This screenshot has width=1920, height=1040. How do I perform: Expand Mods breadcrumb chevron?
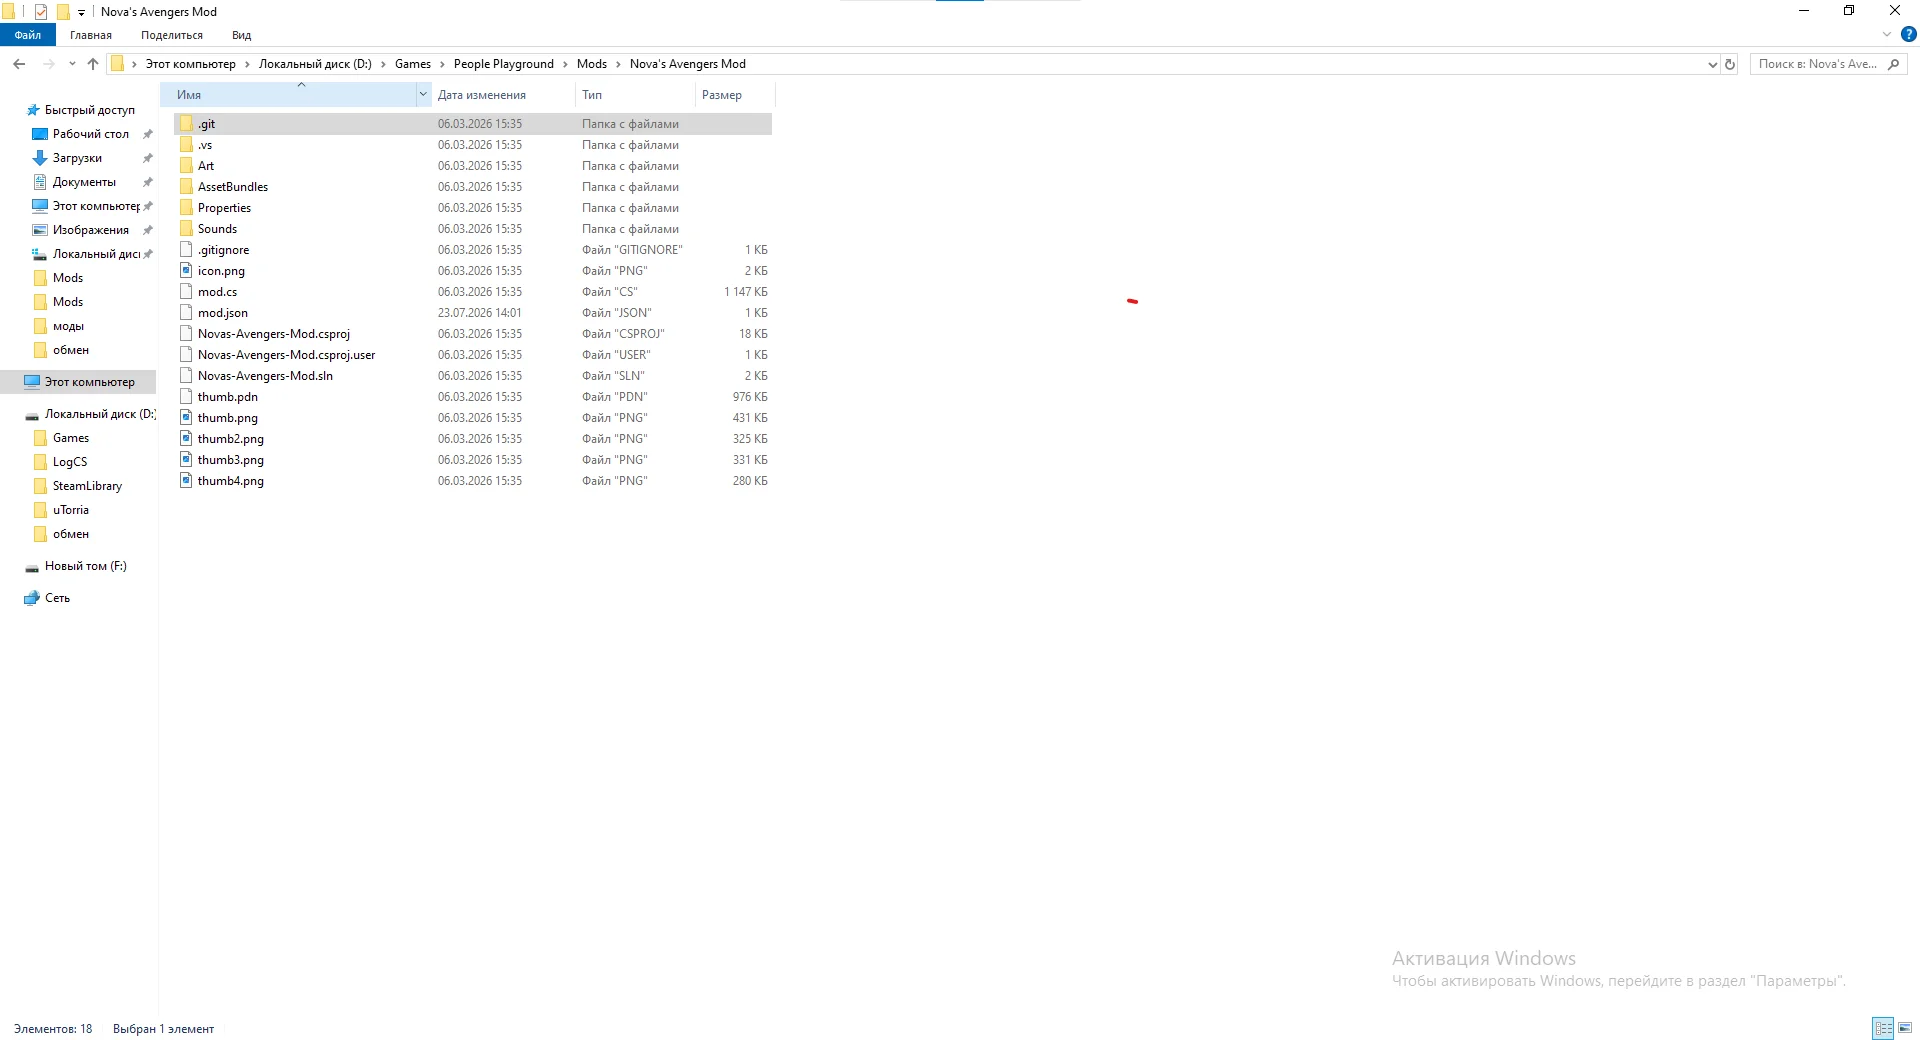(618, 64)
